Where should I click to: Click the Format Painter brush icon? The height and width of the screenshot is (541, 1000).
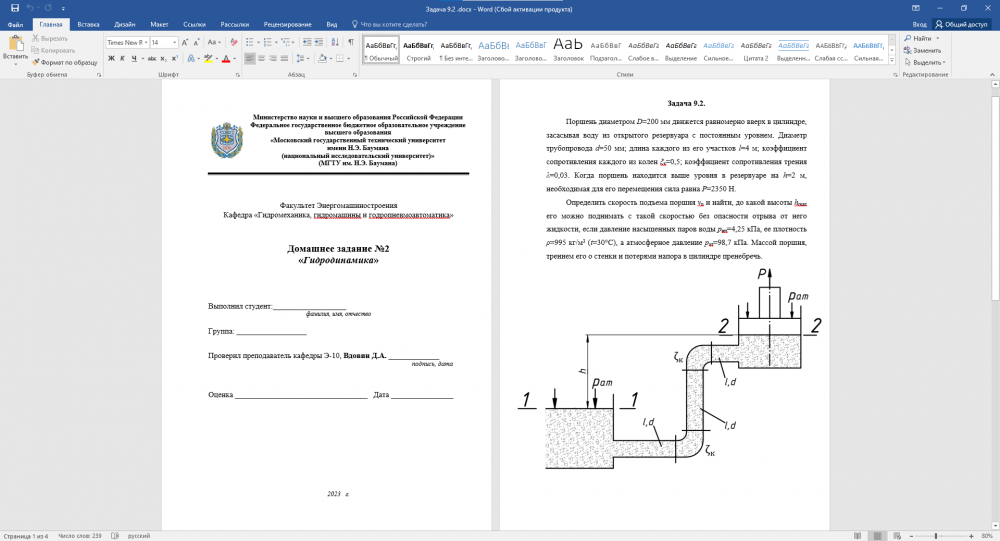pos(36,62)
